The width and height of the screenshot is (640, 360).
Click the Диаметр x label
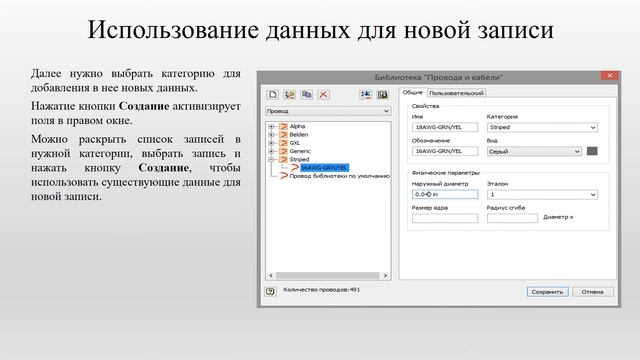[558, 217]
